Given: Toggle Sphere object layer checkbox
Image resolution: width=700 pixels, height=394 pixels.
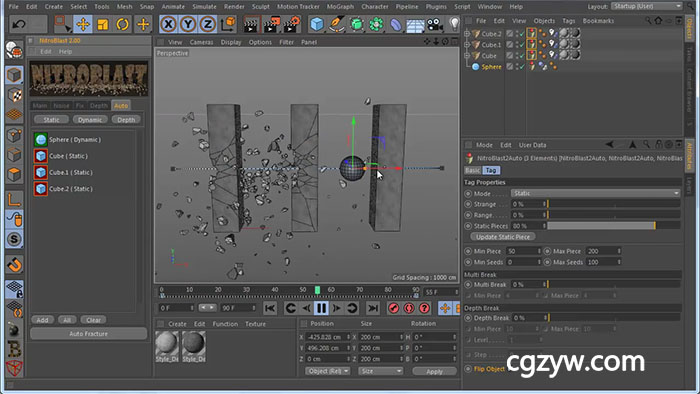Looking at the screenshot, I should point(509,66).
